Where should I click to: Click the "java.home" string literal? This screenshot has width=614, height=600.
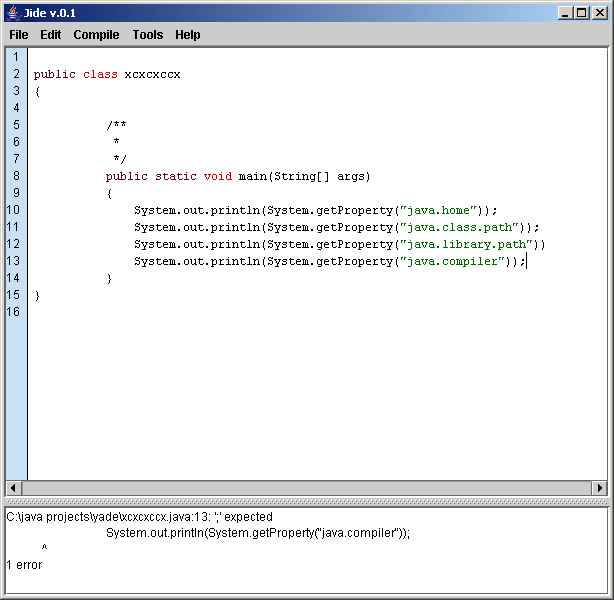click(x=441, y=210)
